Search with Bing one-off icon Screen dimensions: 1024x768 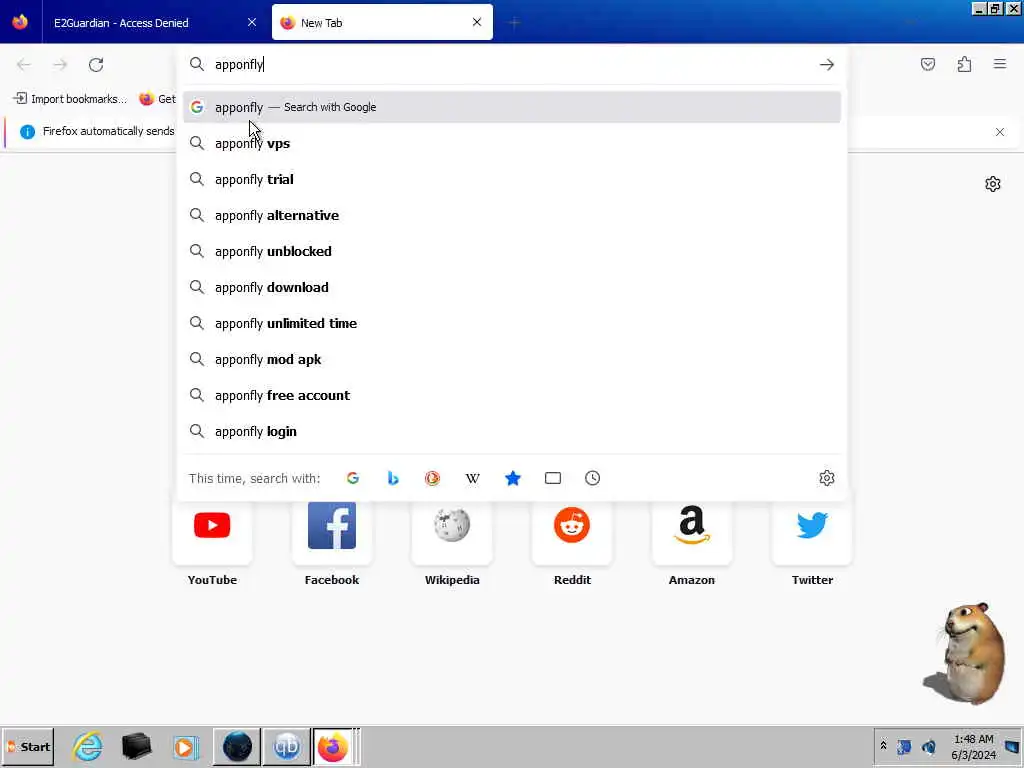[392, 478]
